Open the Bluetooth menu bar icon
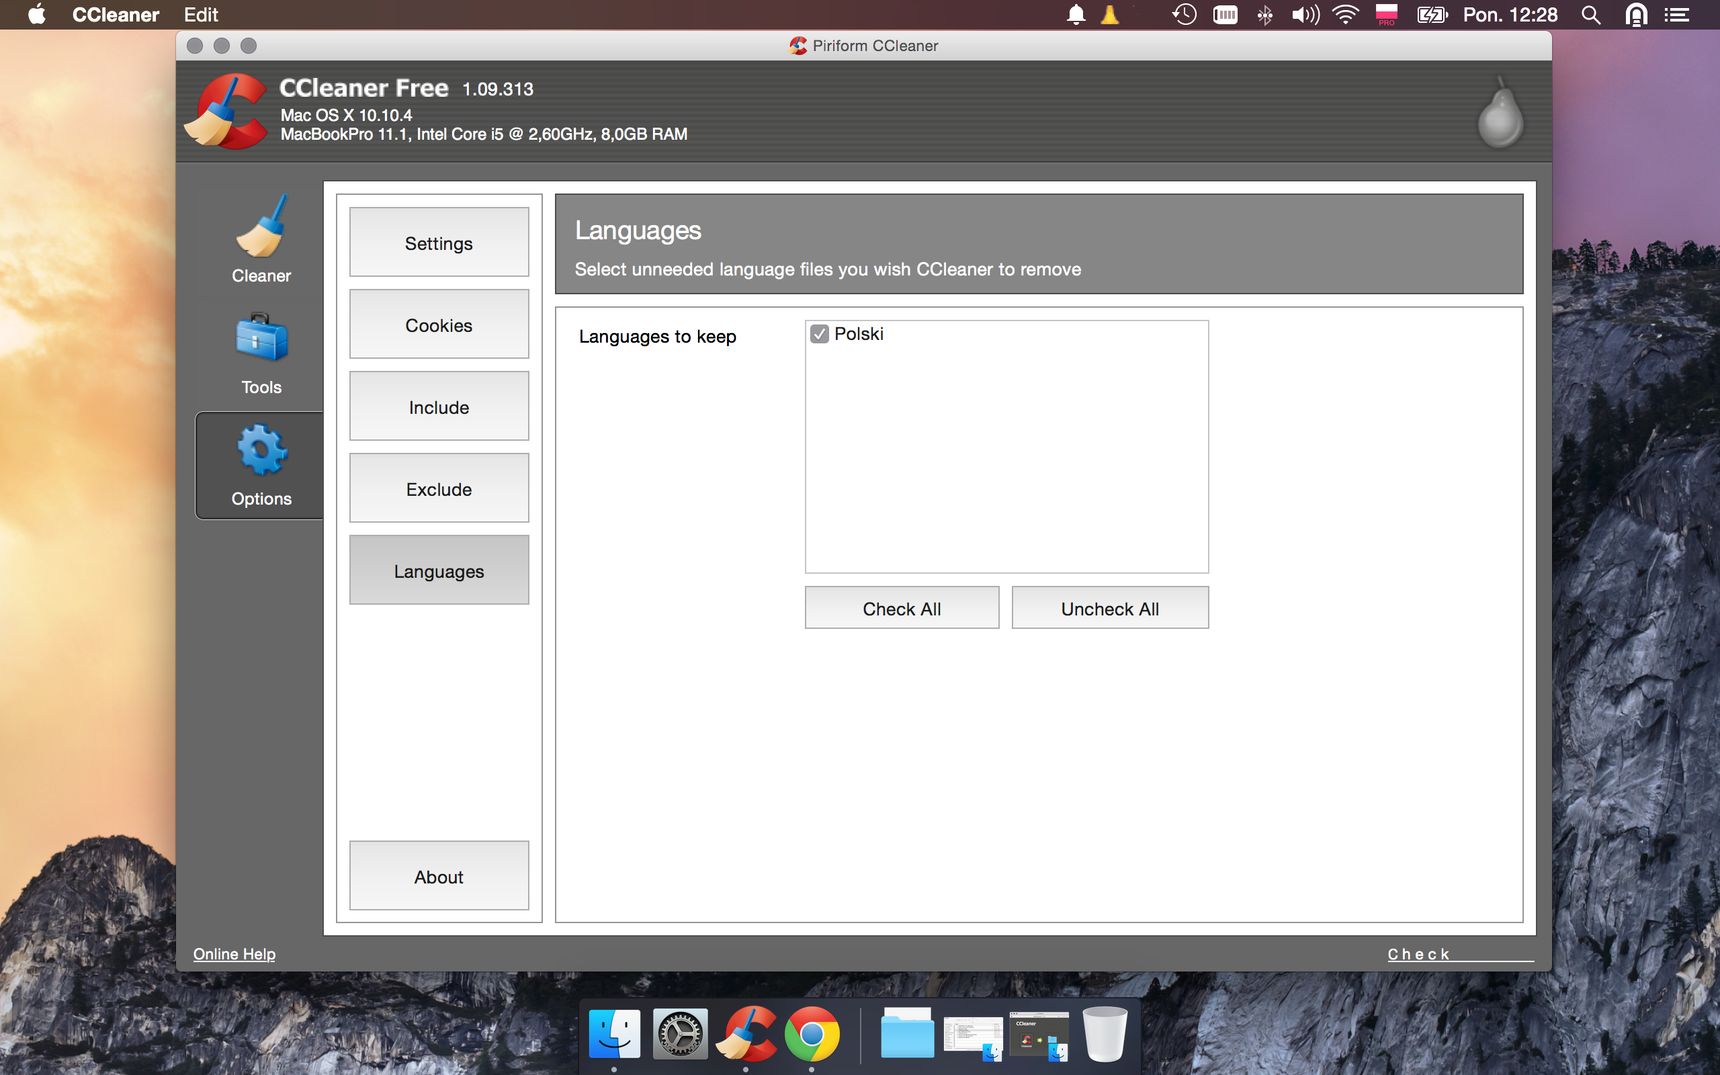This screenshot has width=1720, height=1075. pyautogui.click(x=1265, y=14)
